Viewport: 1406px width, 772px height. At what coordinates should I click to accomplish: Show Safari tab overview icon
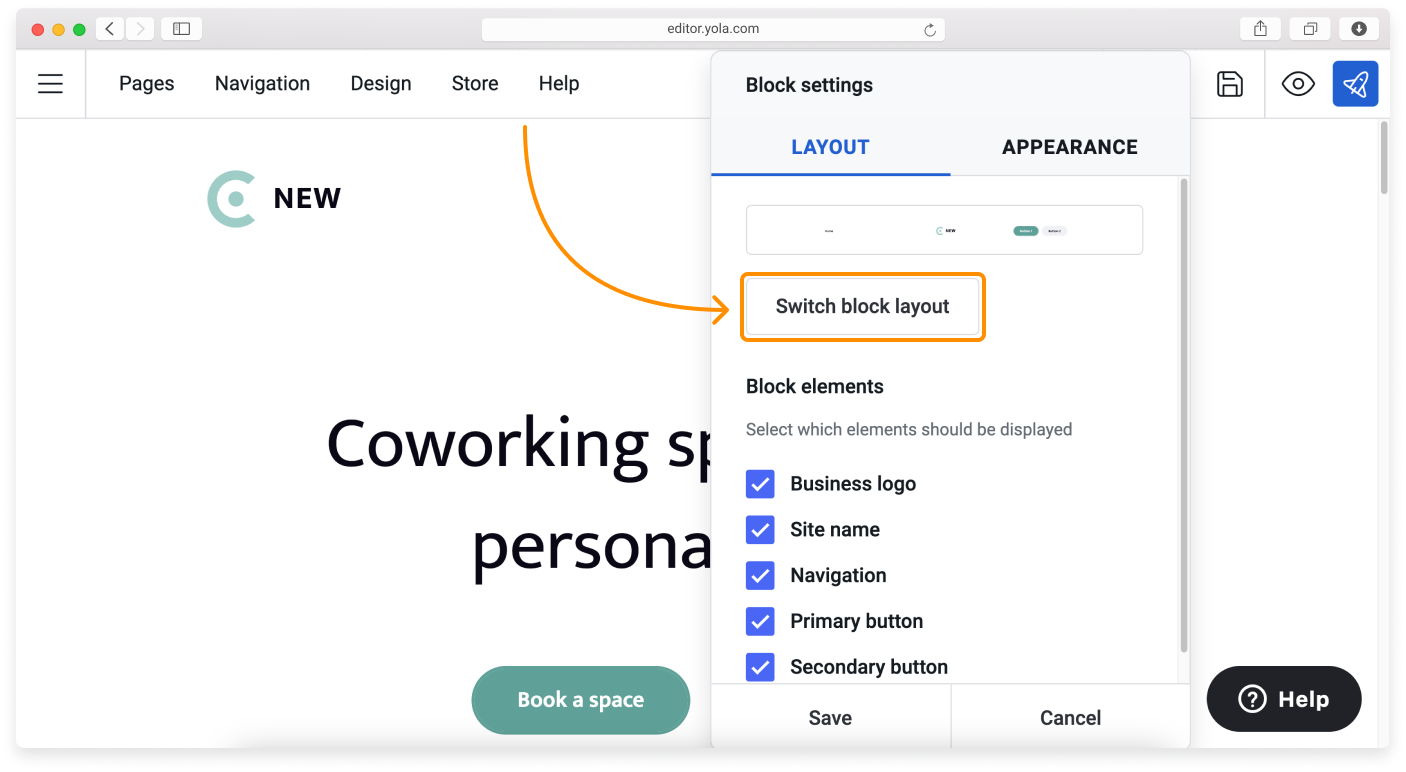[x=1309, y=29]
